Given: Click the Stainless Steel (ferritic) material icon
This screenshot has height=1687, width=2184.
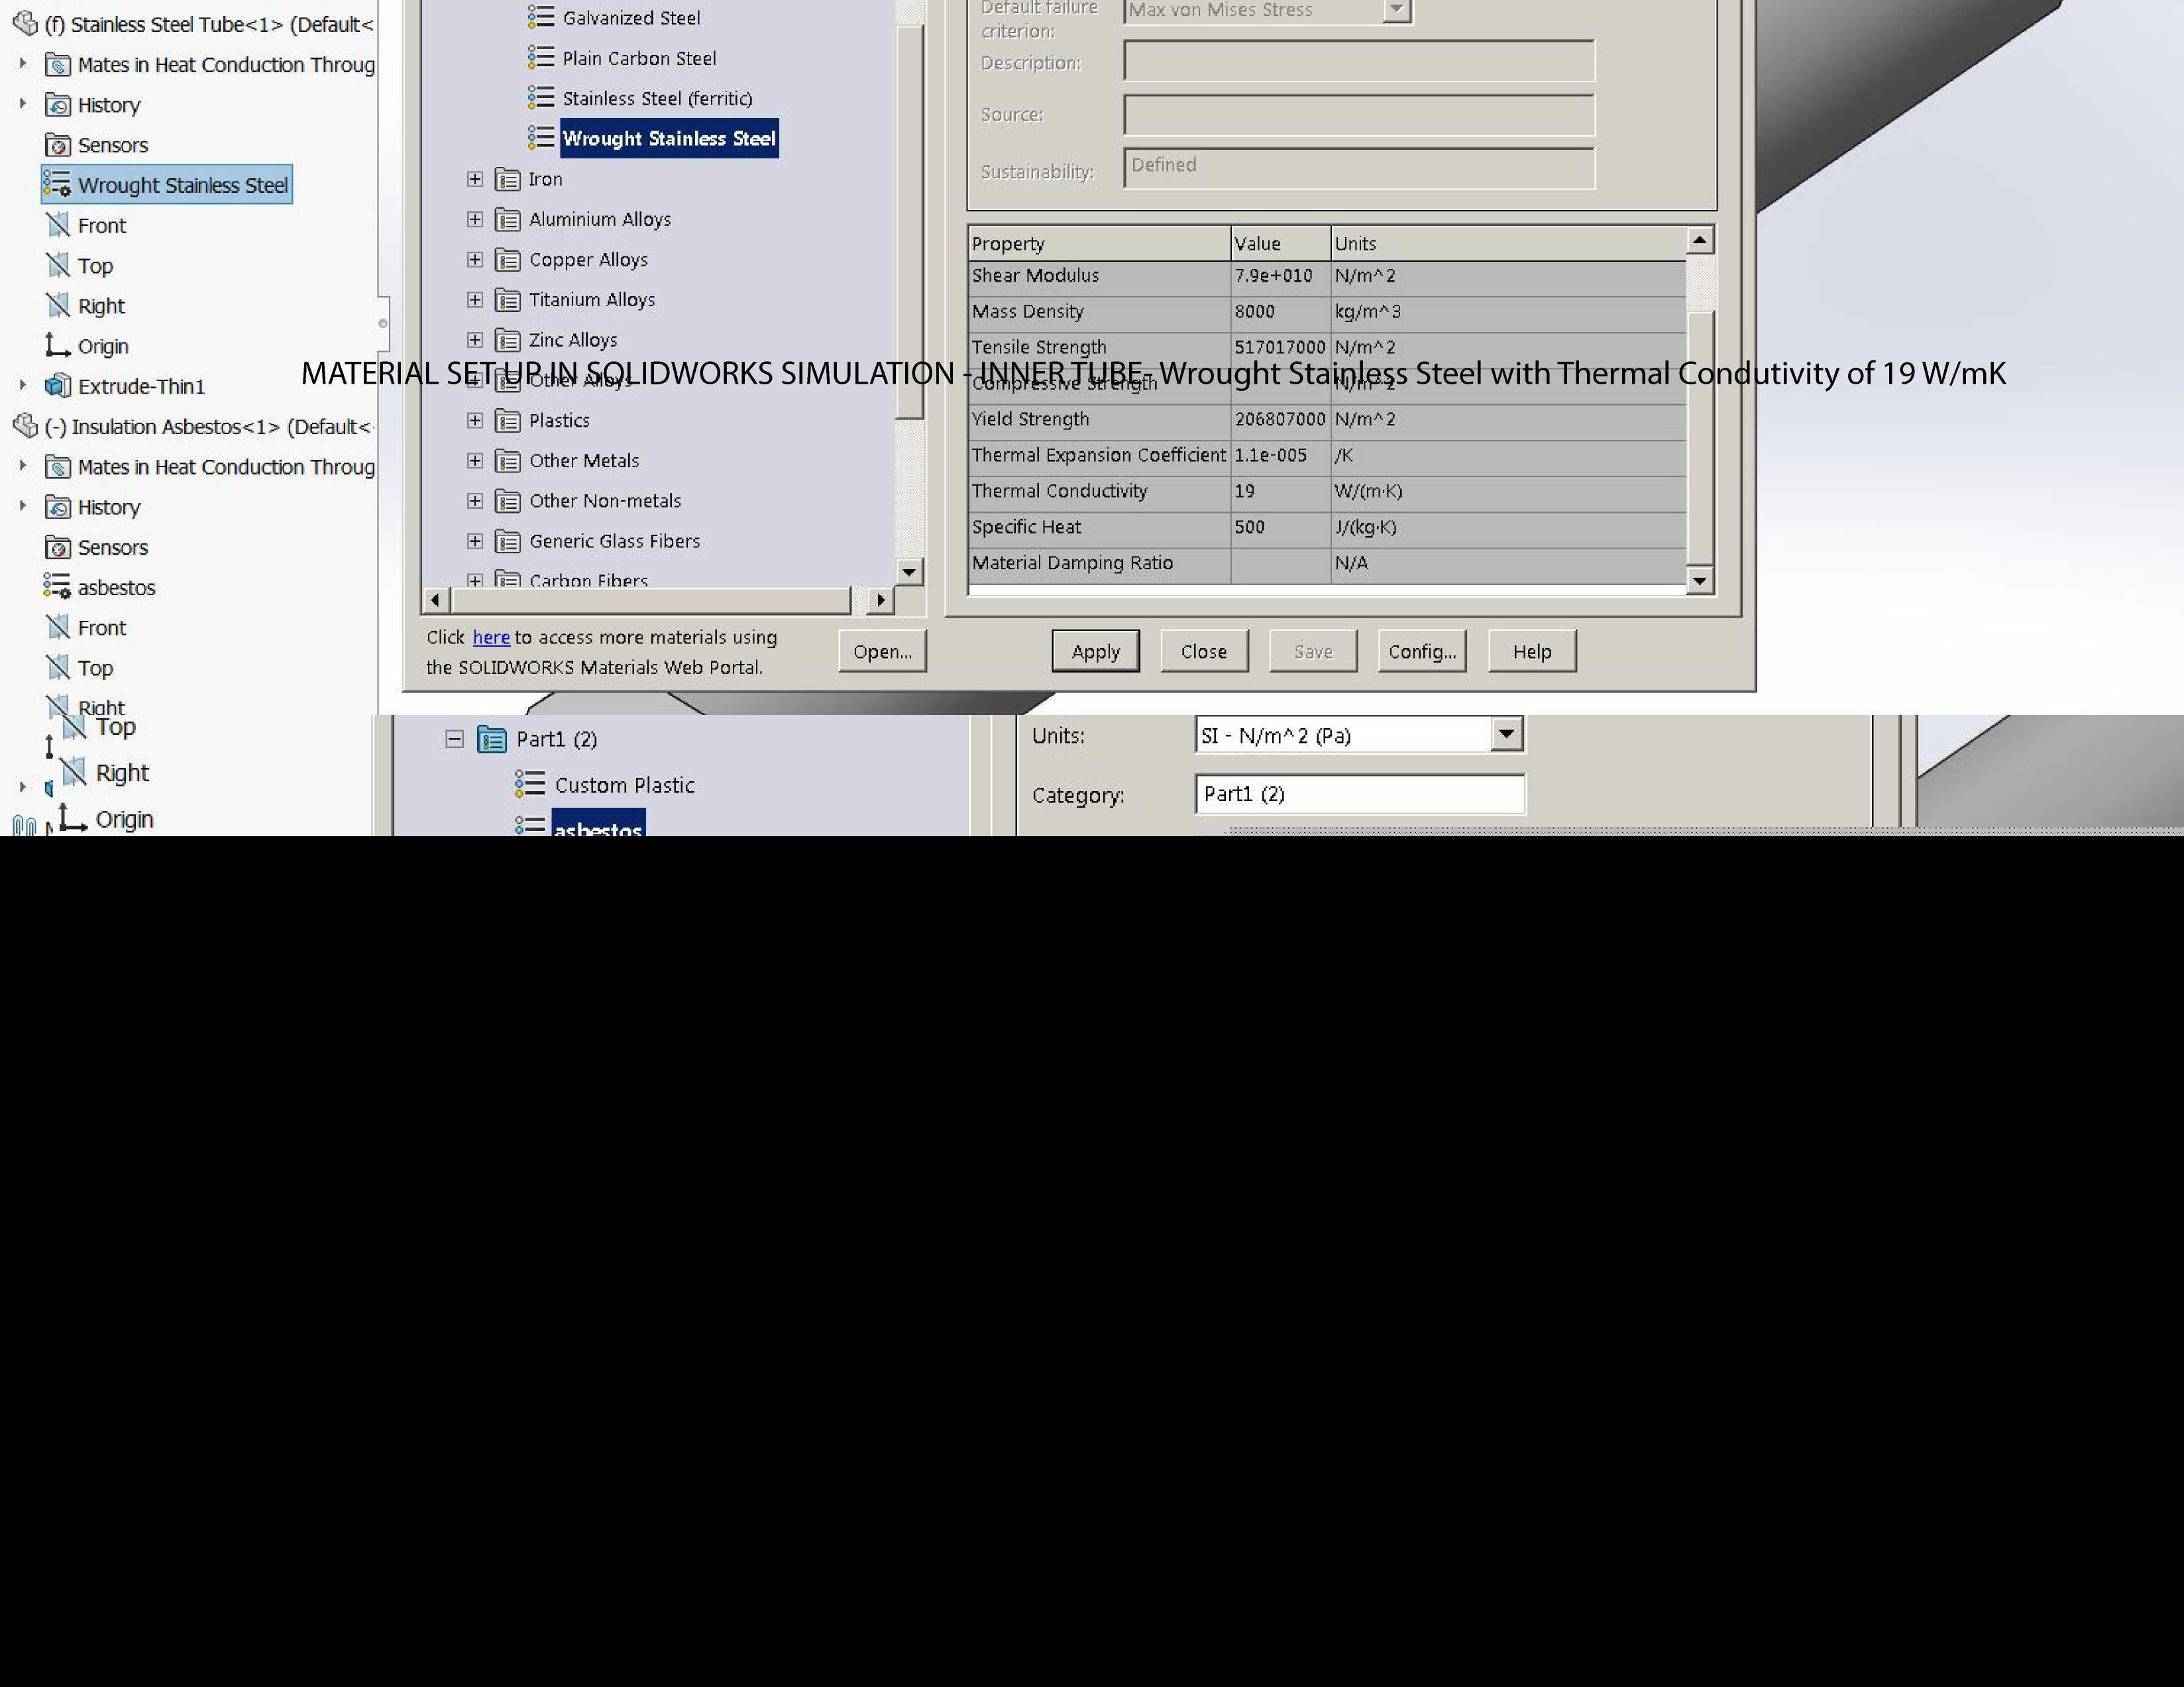Looking at the screenshot, I should [541, 98].
